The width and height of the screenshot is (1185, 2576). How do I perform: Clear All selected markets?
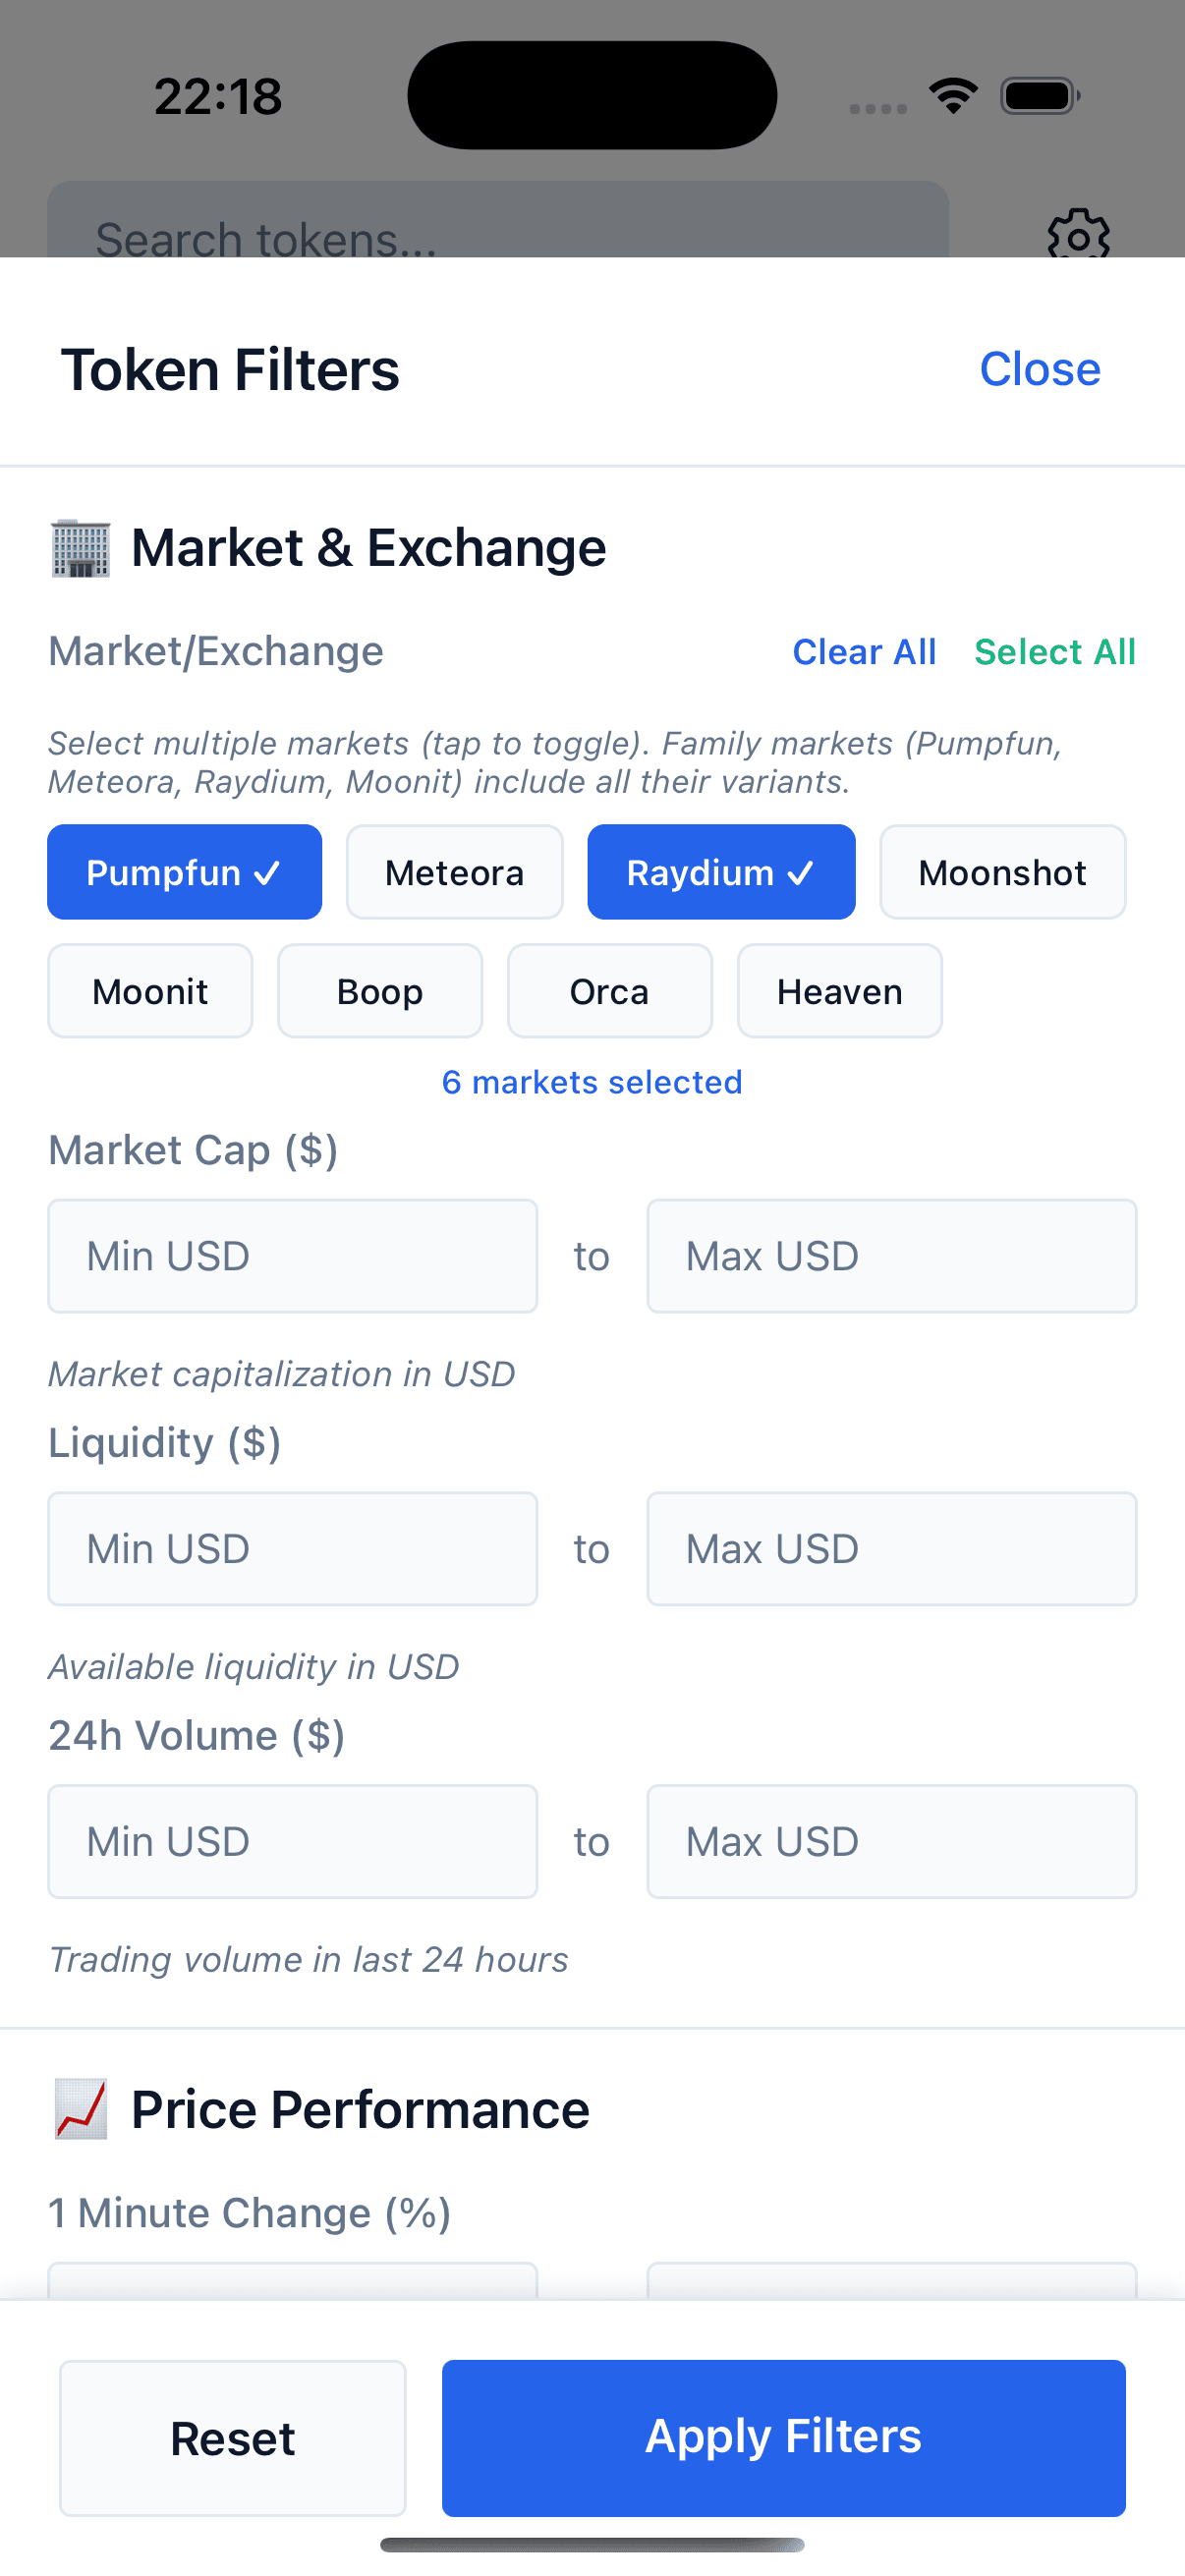point(864,652)
